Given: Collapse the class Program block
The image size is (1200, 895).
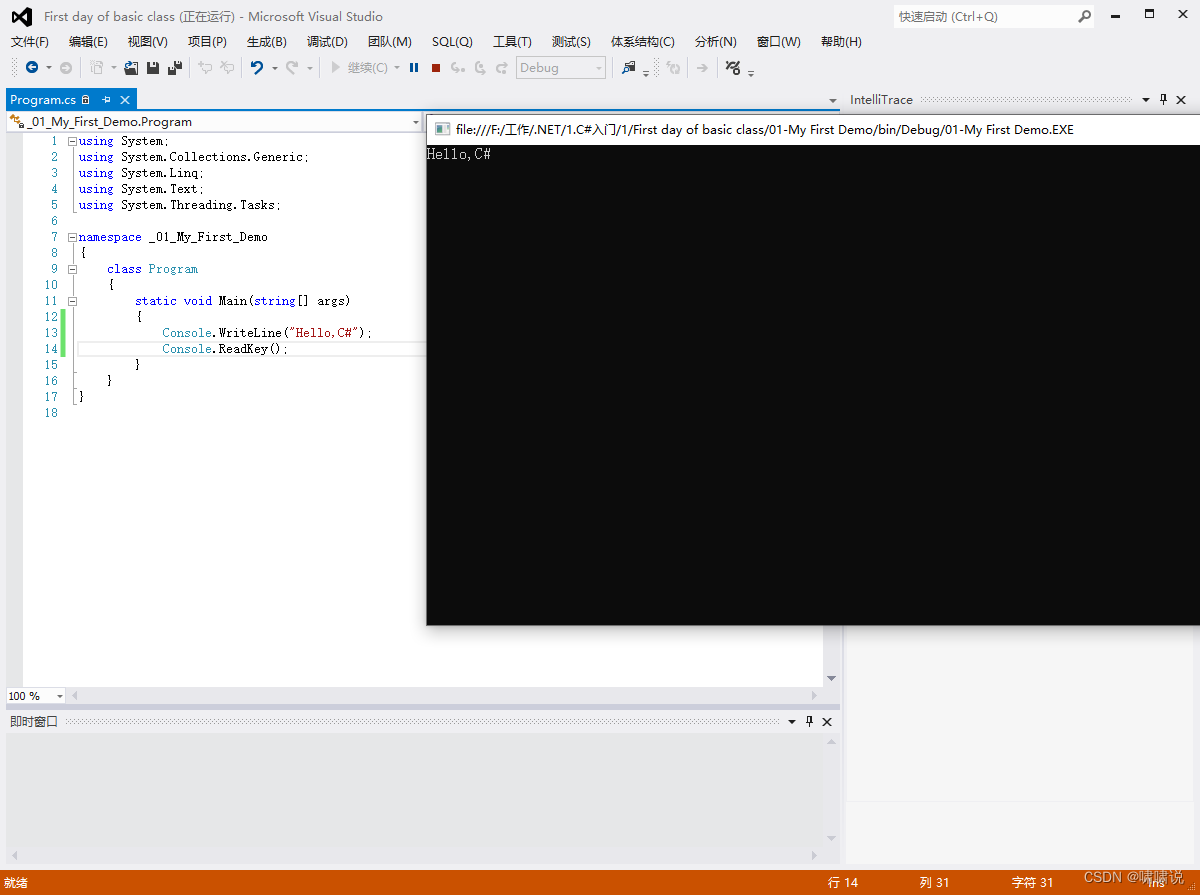Looking at the screenshot, I should coord(72,269).
